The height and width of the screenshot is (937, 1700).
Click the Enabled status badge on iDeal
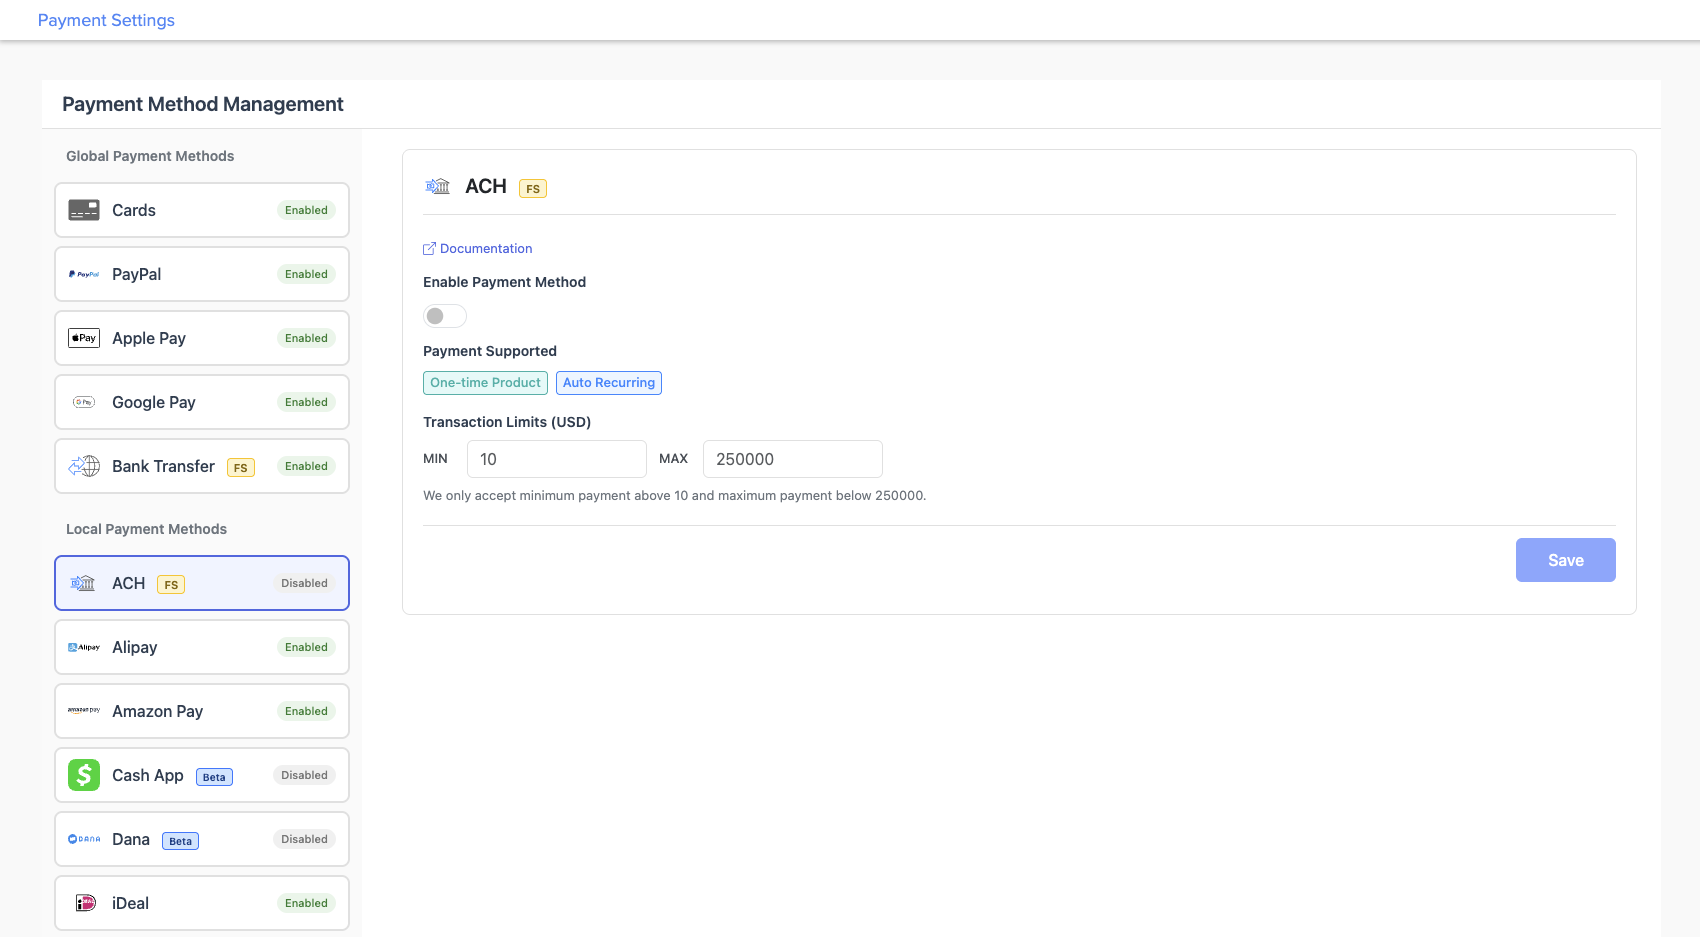coord(306,903)
